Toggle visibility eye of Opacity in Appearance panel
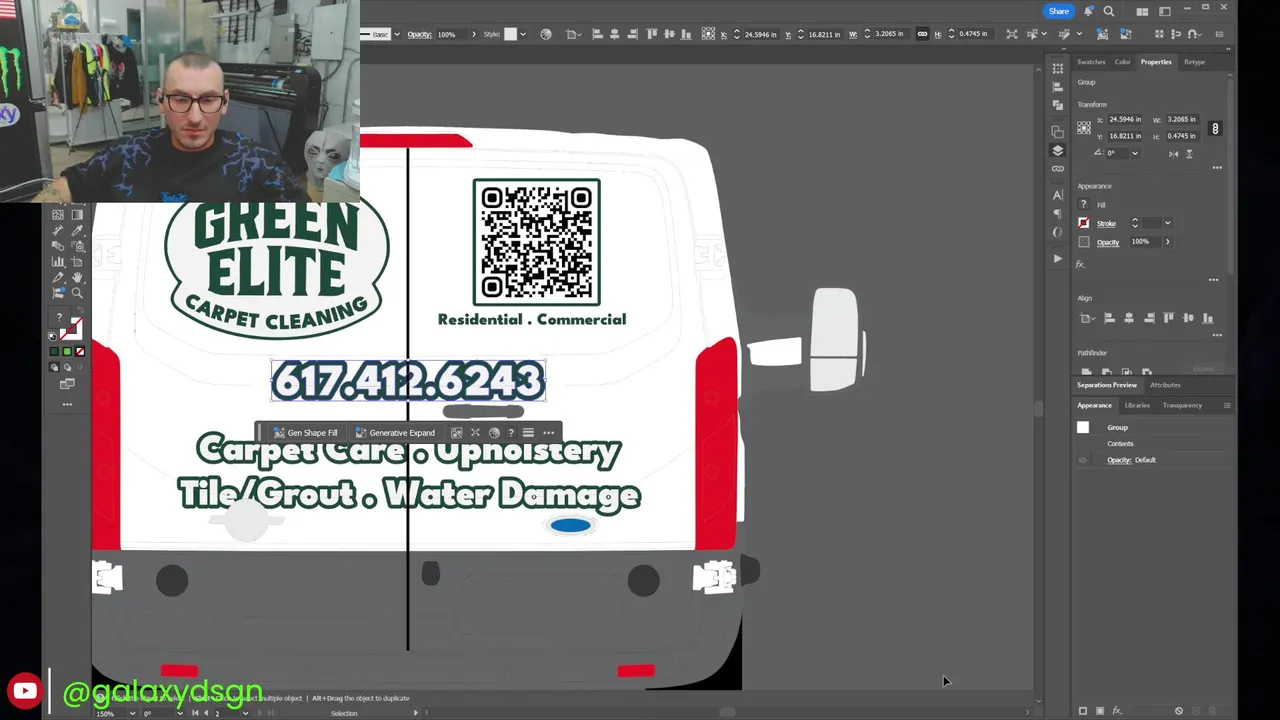The width and height of the screenshot is (1280, 720). pos(1082,460)
